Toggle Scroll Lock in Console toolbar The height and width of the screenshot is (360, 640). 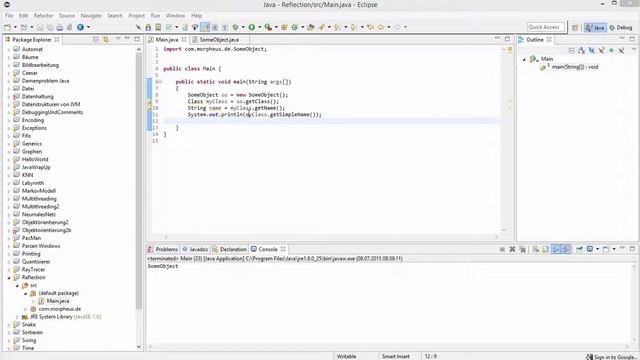546,249
